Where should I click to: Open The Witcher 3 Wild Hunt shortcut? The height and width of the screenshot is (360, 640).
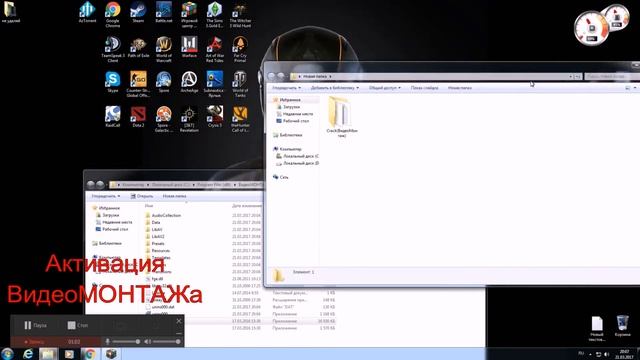(x=240, y=14)
